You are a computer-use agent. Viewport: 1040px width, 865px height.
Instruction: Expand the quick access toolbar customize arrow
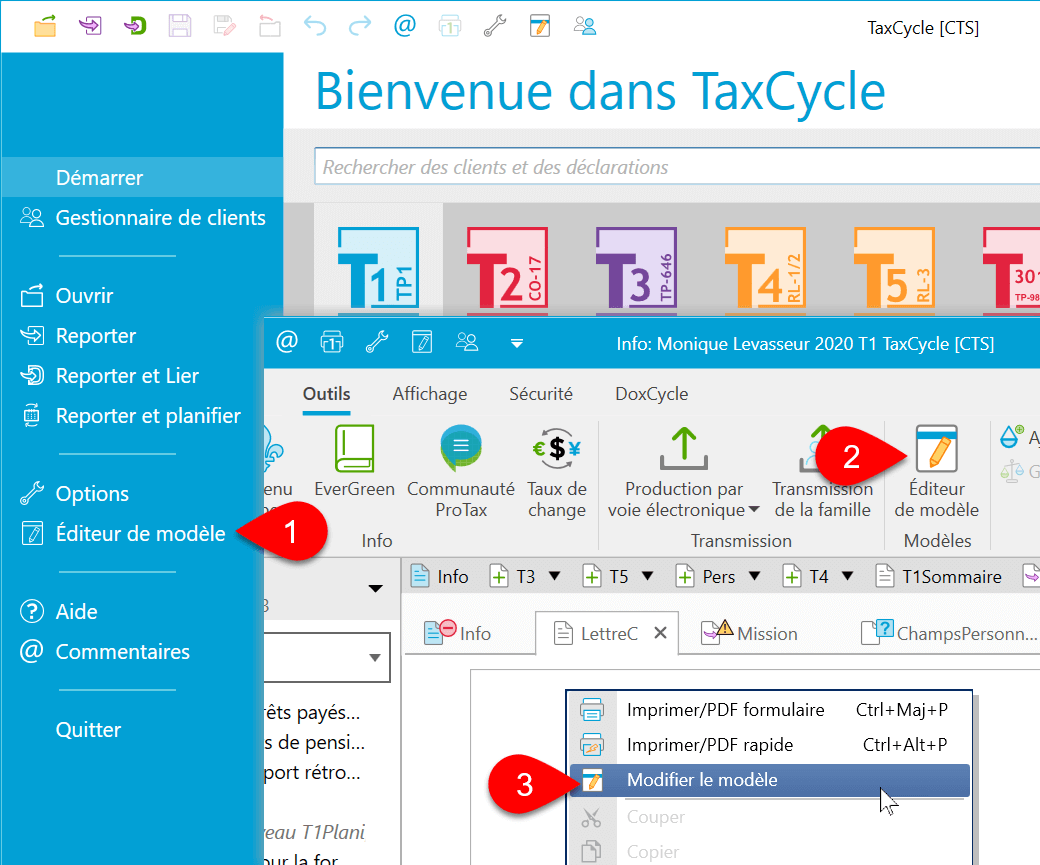[517, 343]
